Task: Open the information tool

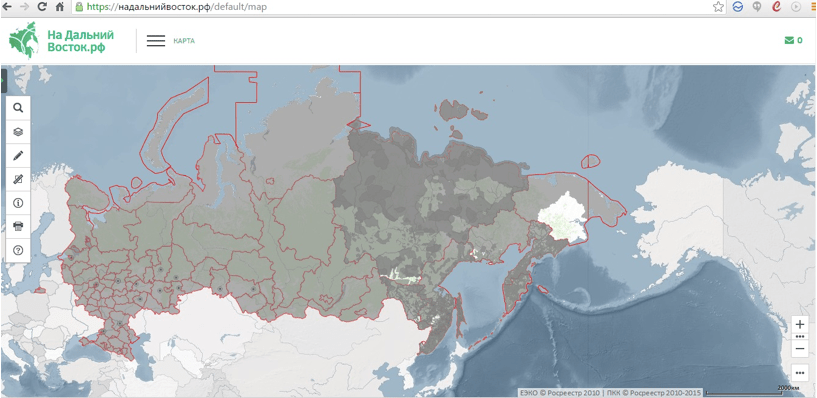Action: coord(18,203)
